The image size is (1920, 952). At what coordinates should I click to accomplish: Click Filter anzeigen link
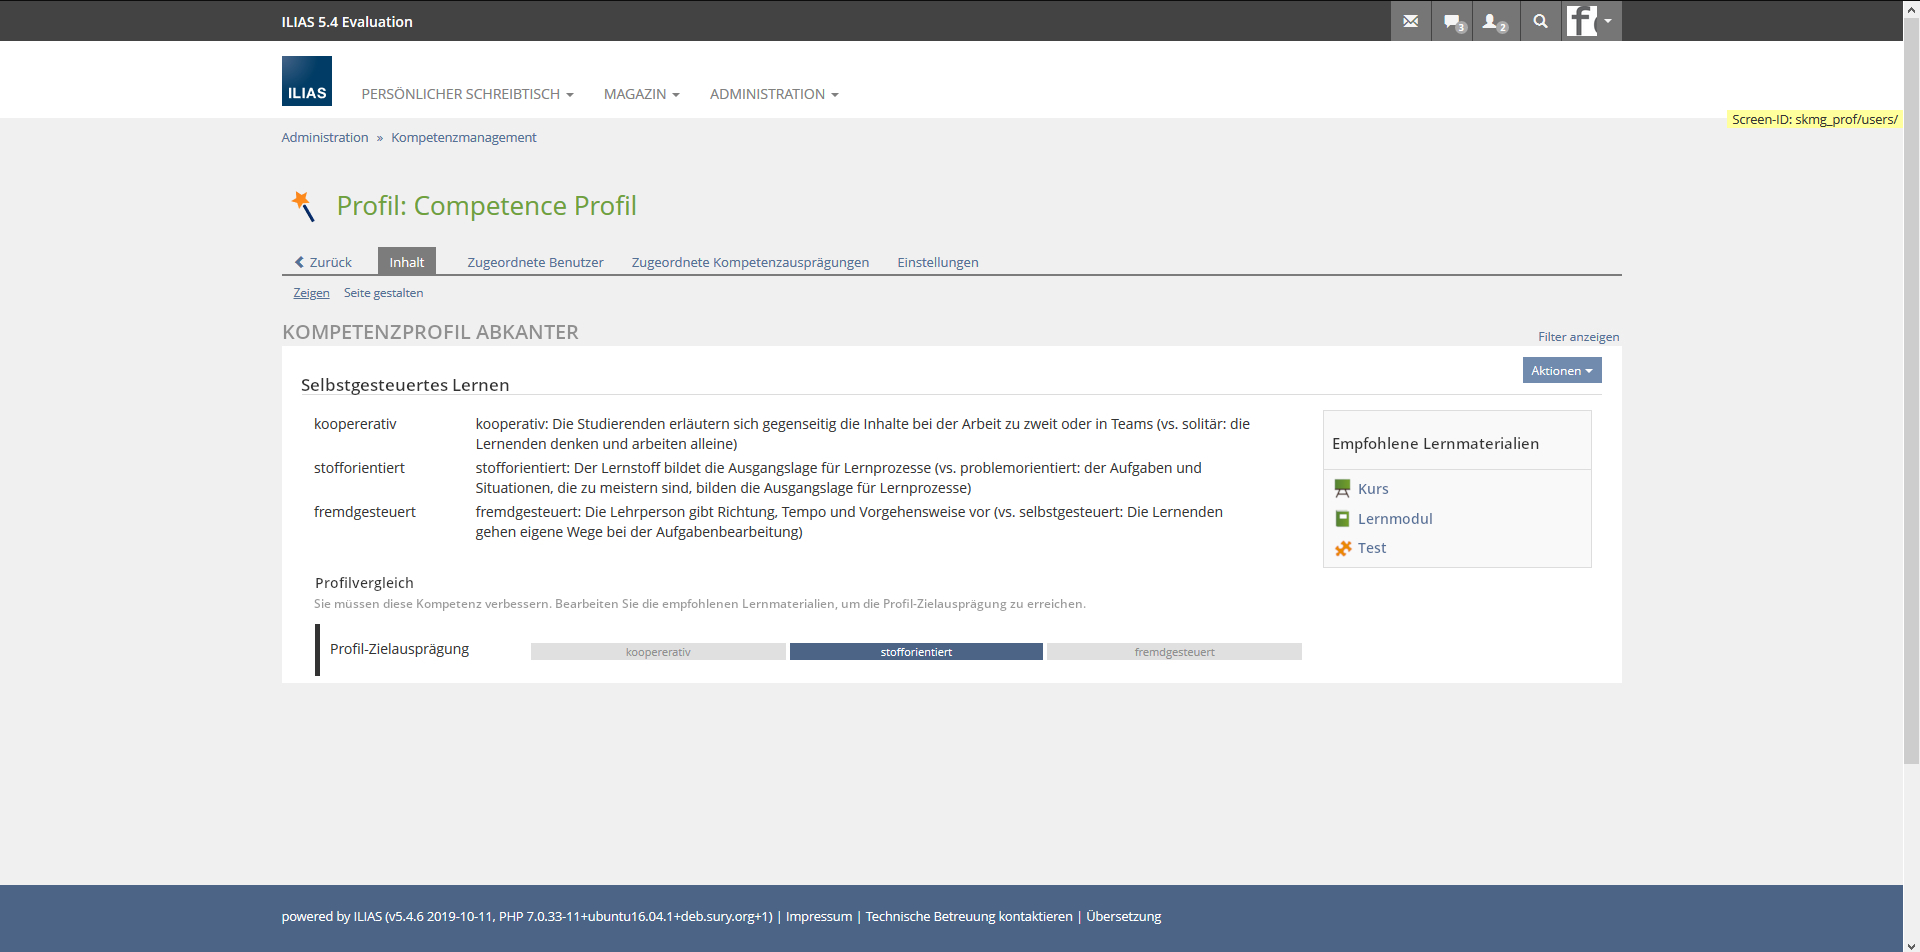click(1578, 337)
